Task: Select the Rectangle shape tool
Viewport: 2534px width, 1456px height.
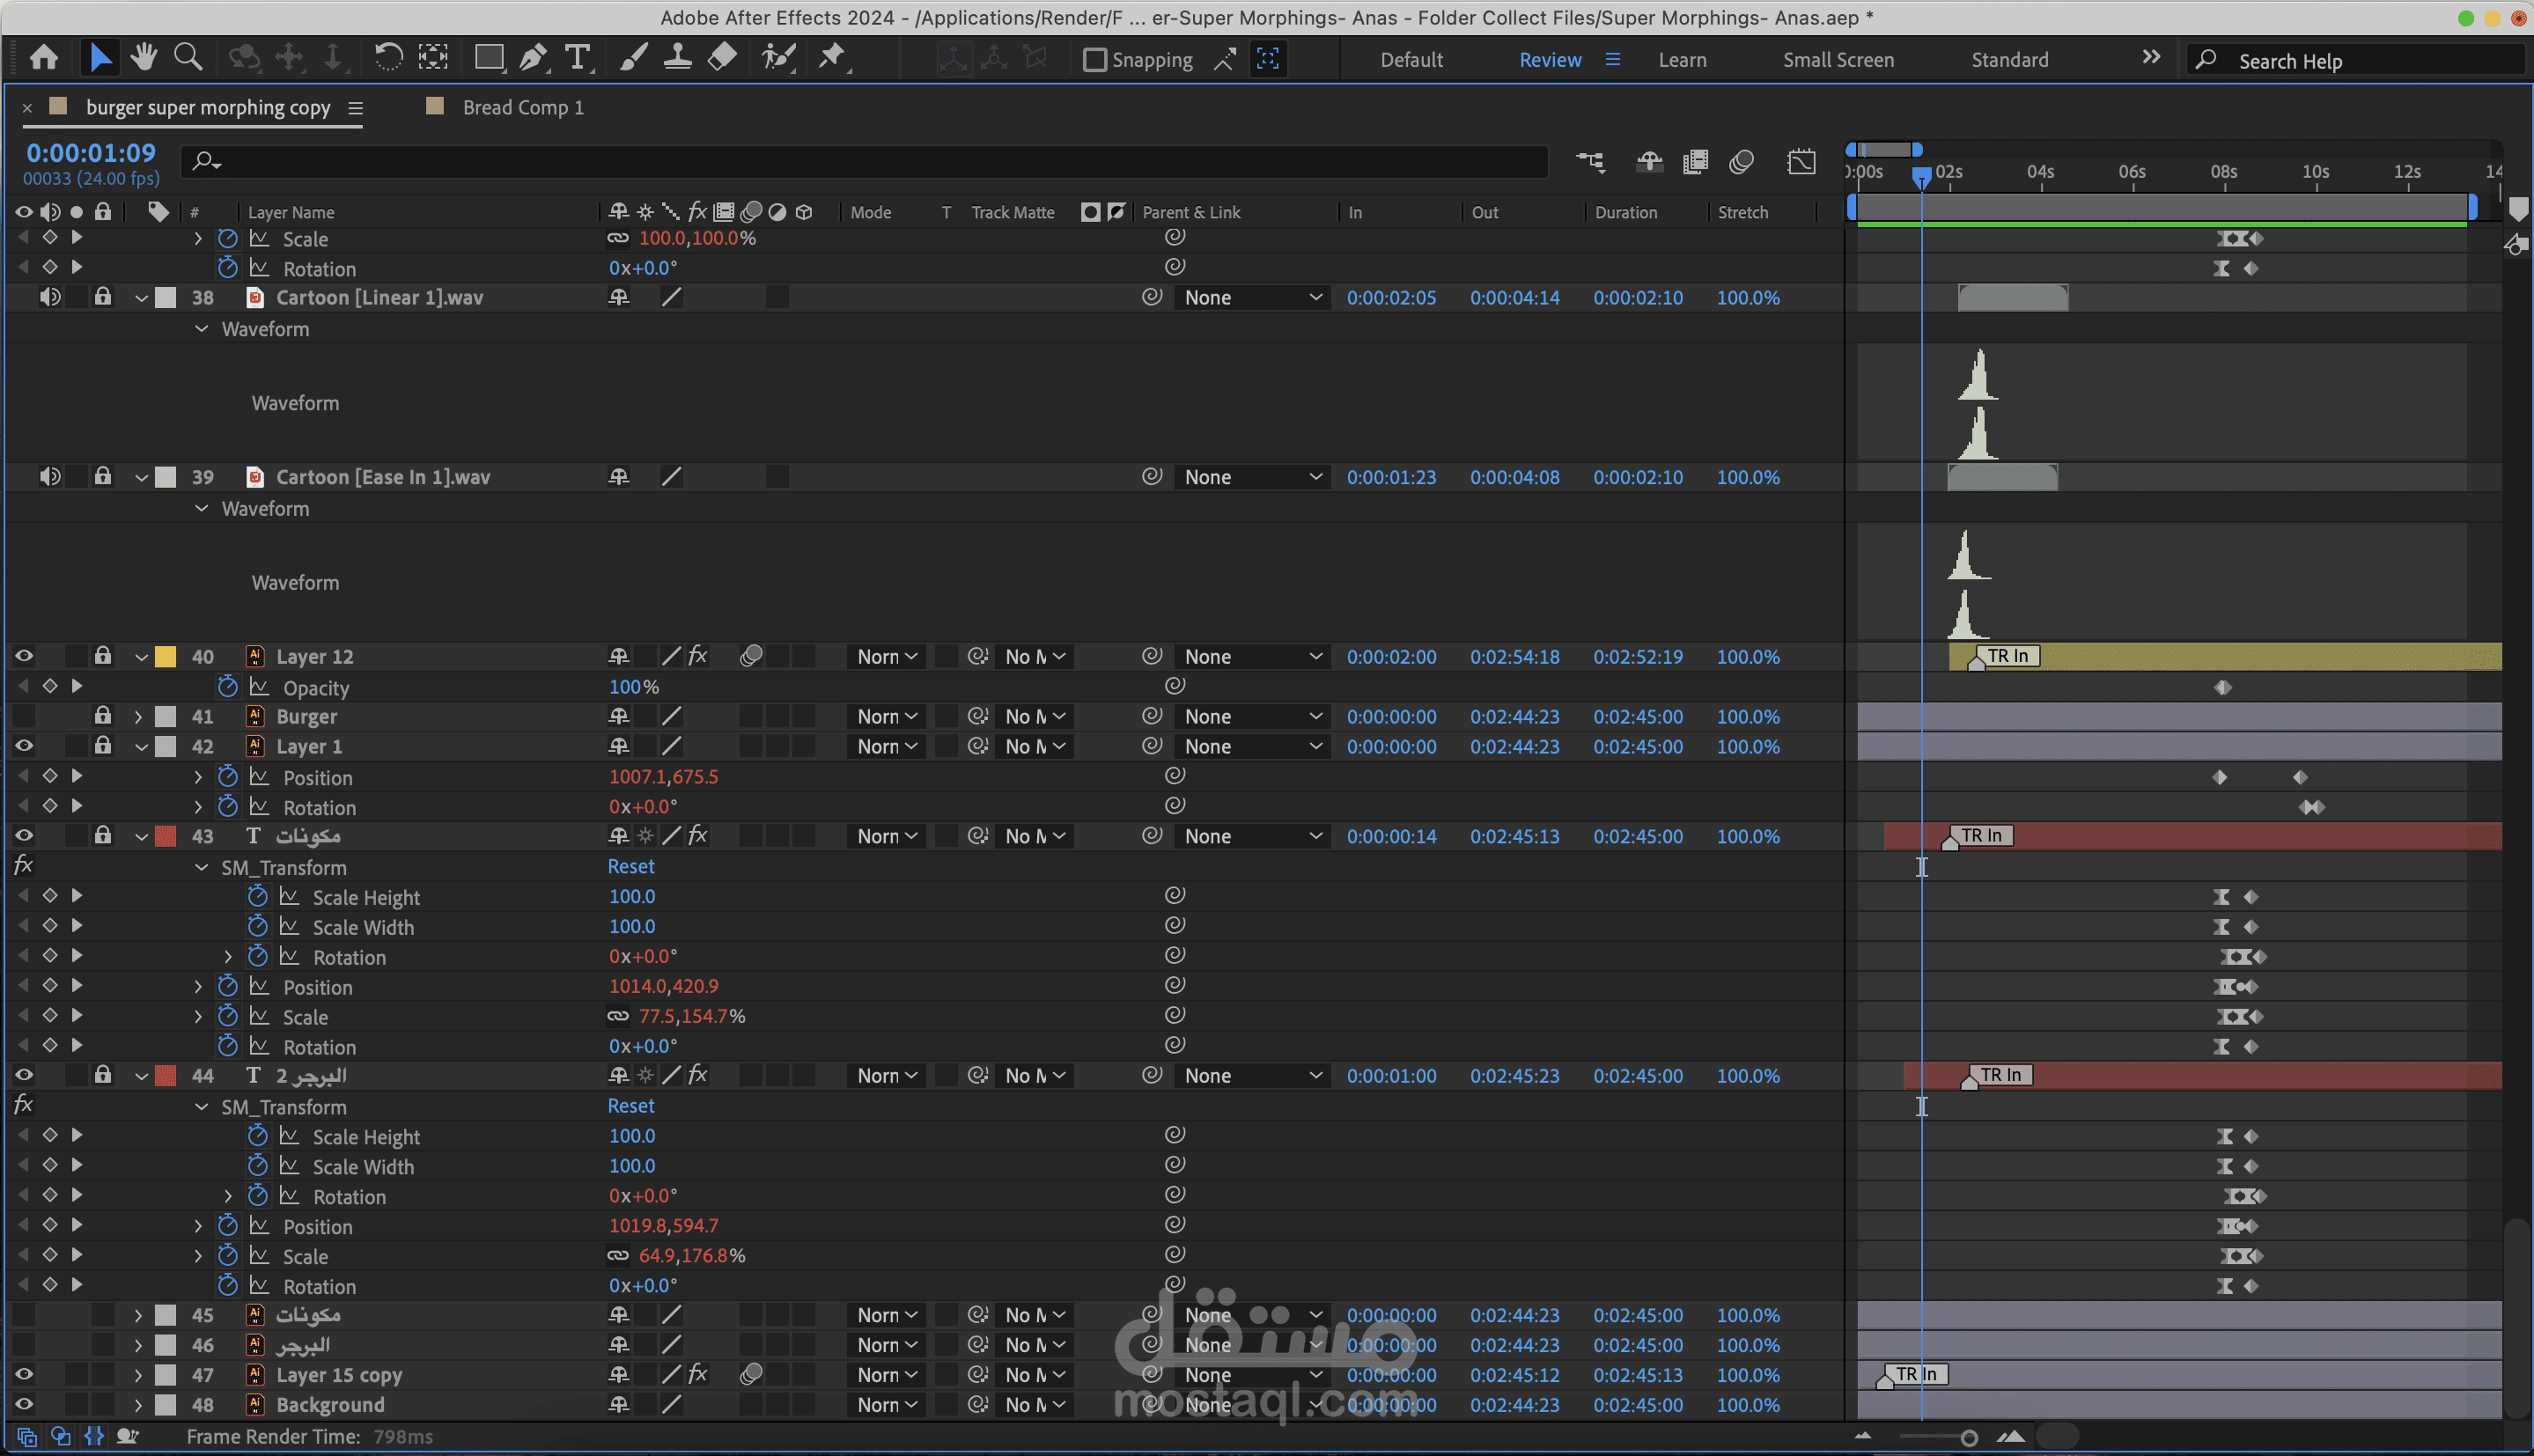Action: click(x=488, y=57)
